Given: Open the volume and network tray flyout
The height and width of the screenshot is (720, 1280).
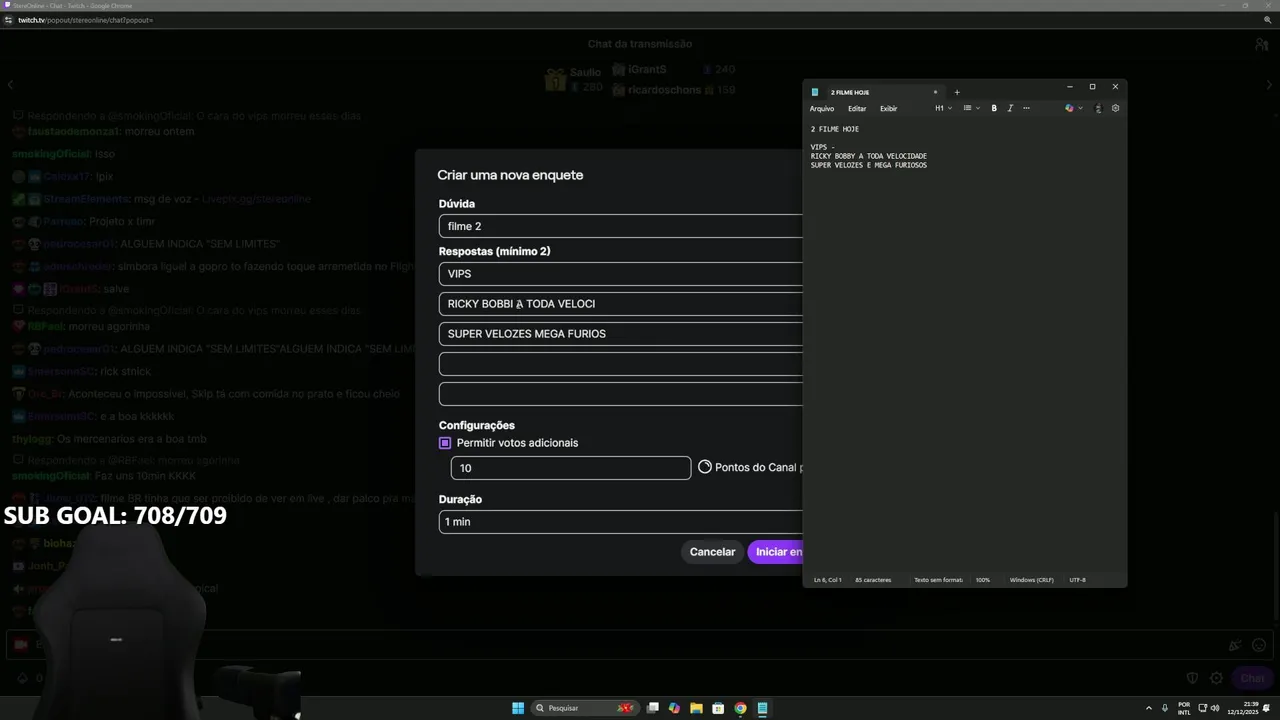Looking at the screenshot, I should [x=1209, y=708].
